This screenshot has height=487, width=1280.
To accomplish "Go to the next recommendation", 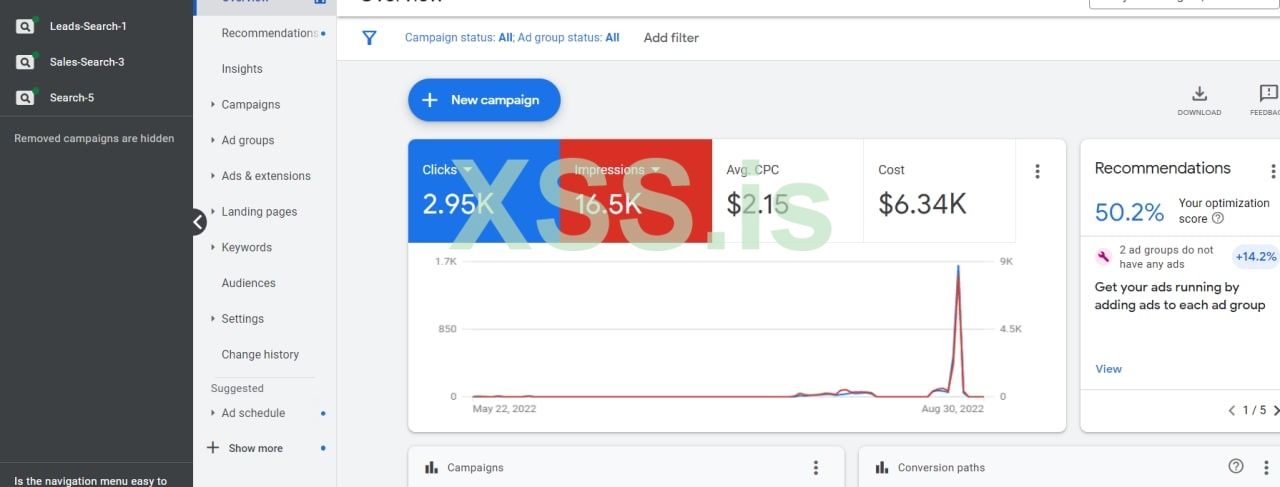I will click(x=1276, y=410).
